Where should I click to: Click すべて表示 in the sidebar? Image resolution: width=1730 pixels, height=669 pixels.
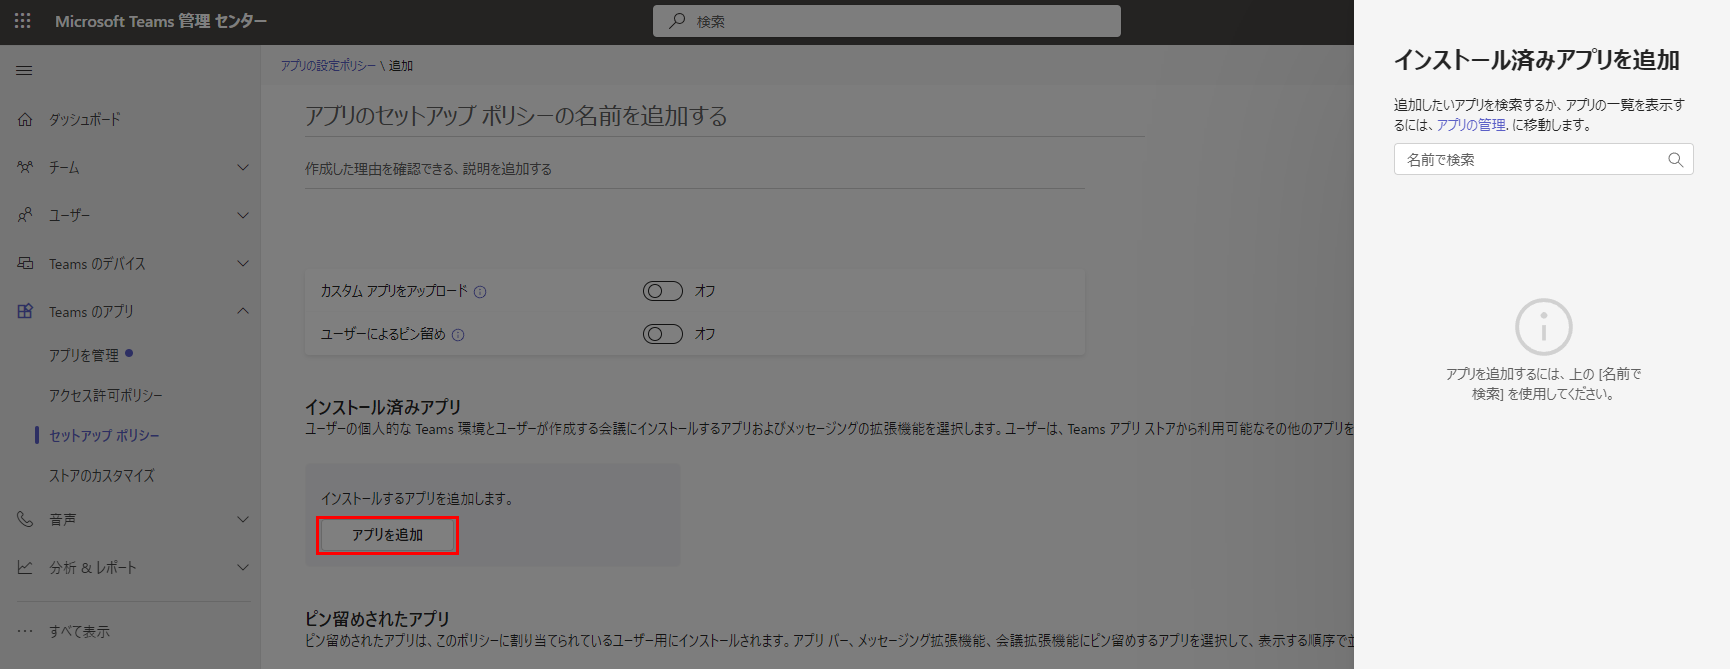point(80,631)
